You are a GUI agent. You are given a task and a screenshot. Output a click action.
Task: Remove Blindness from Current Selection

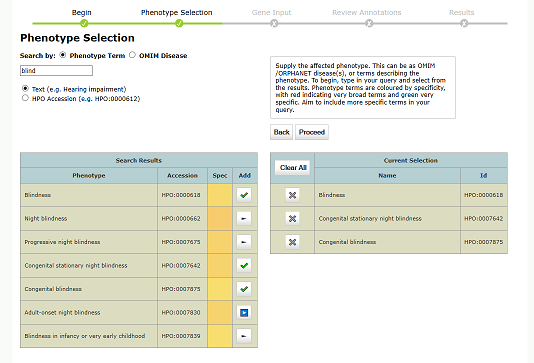click(292, 195)
